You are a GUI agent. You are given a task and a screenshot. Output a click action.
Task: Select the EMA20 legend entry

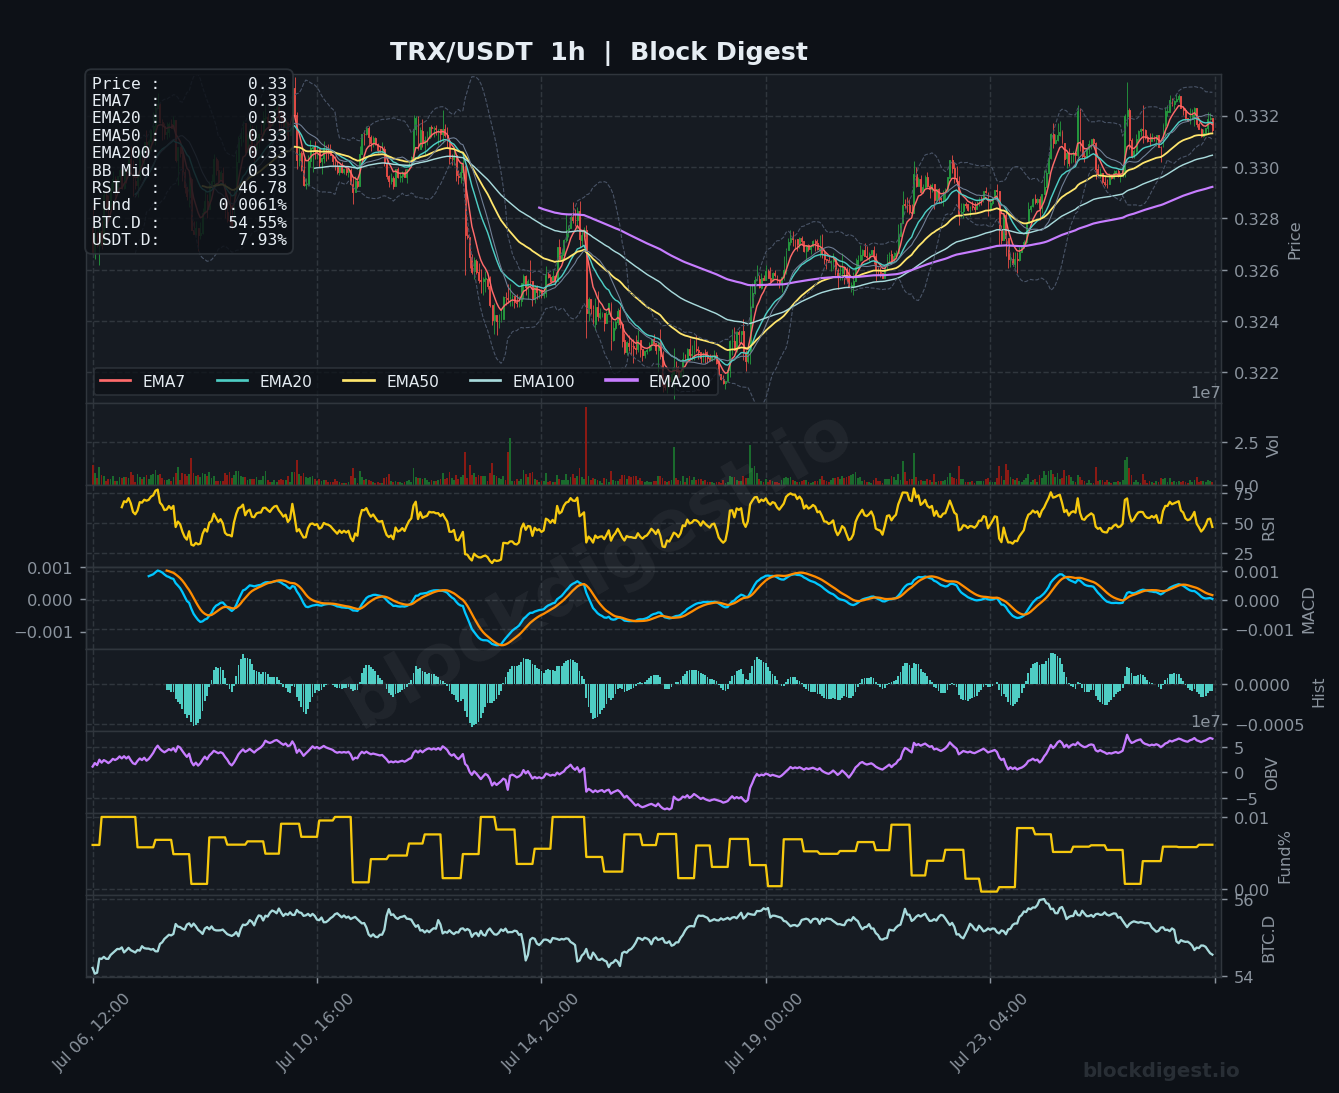pos(263,382)
